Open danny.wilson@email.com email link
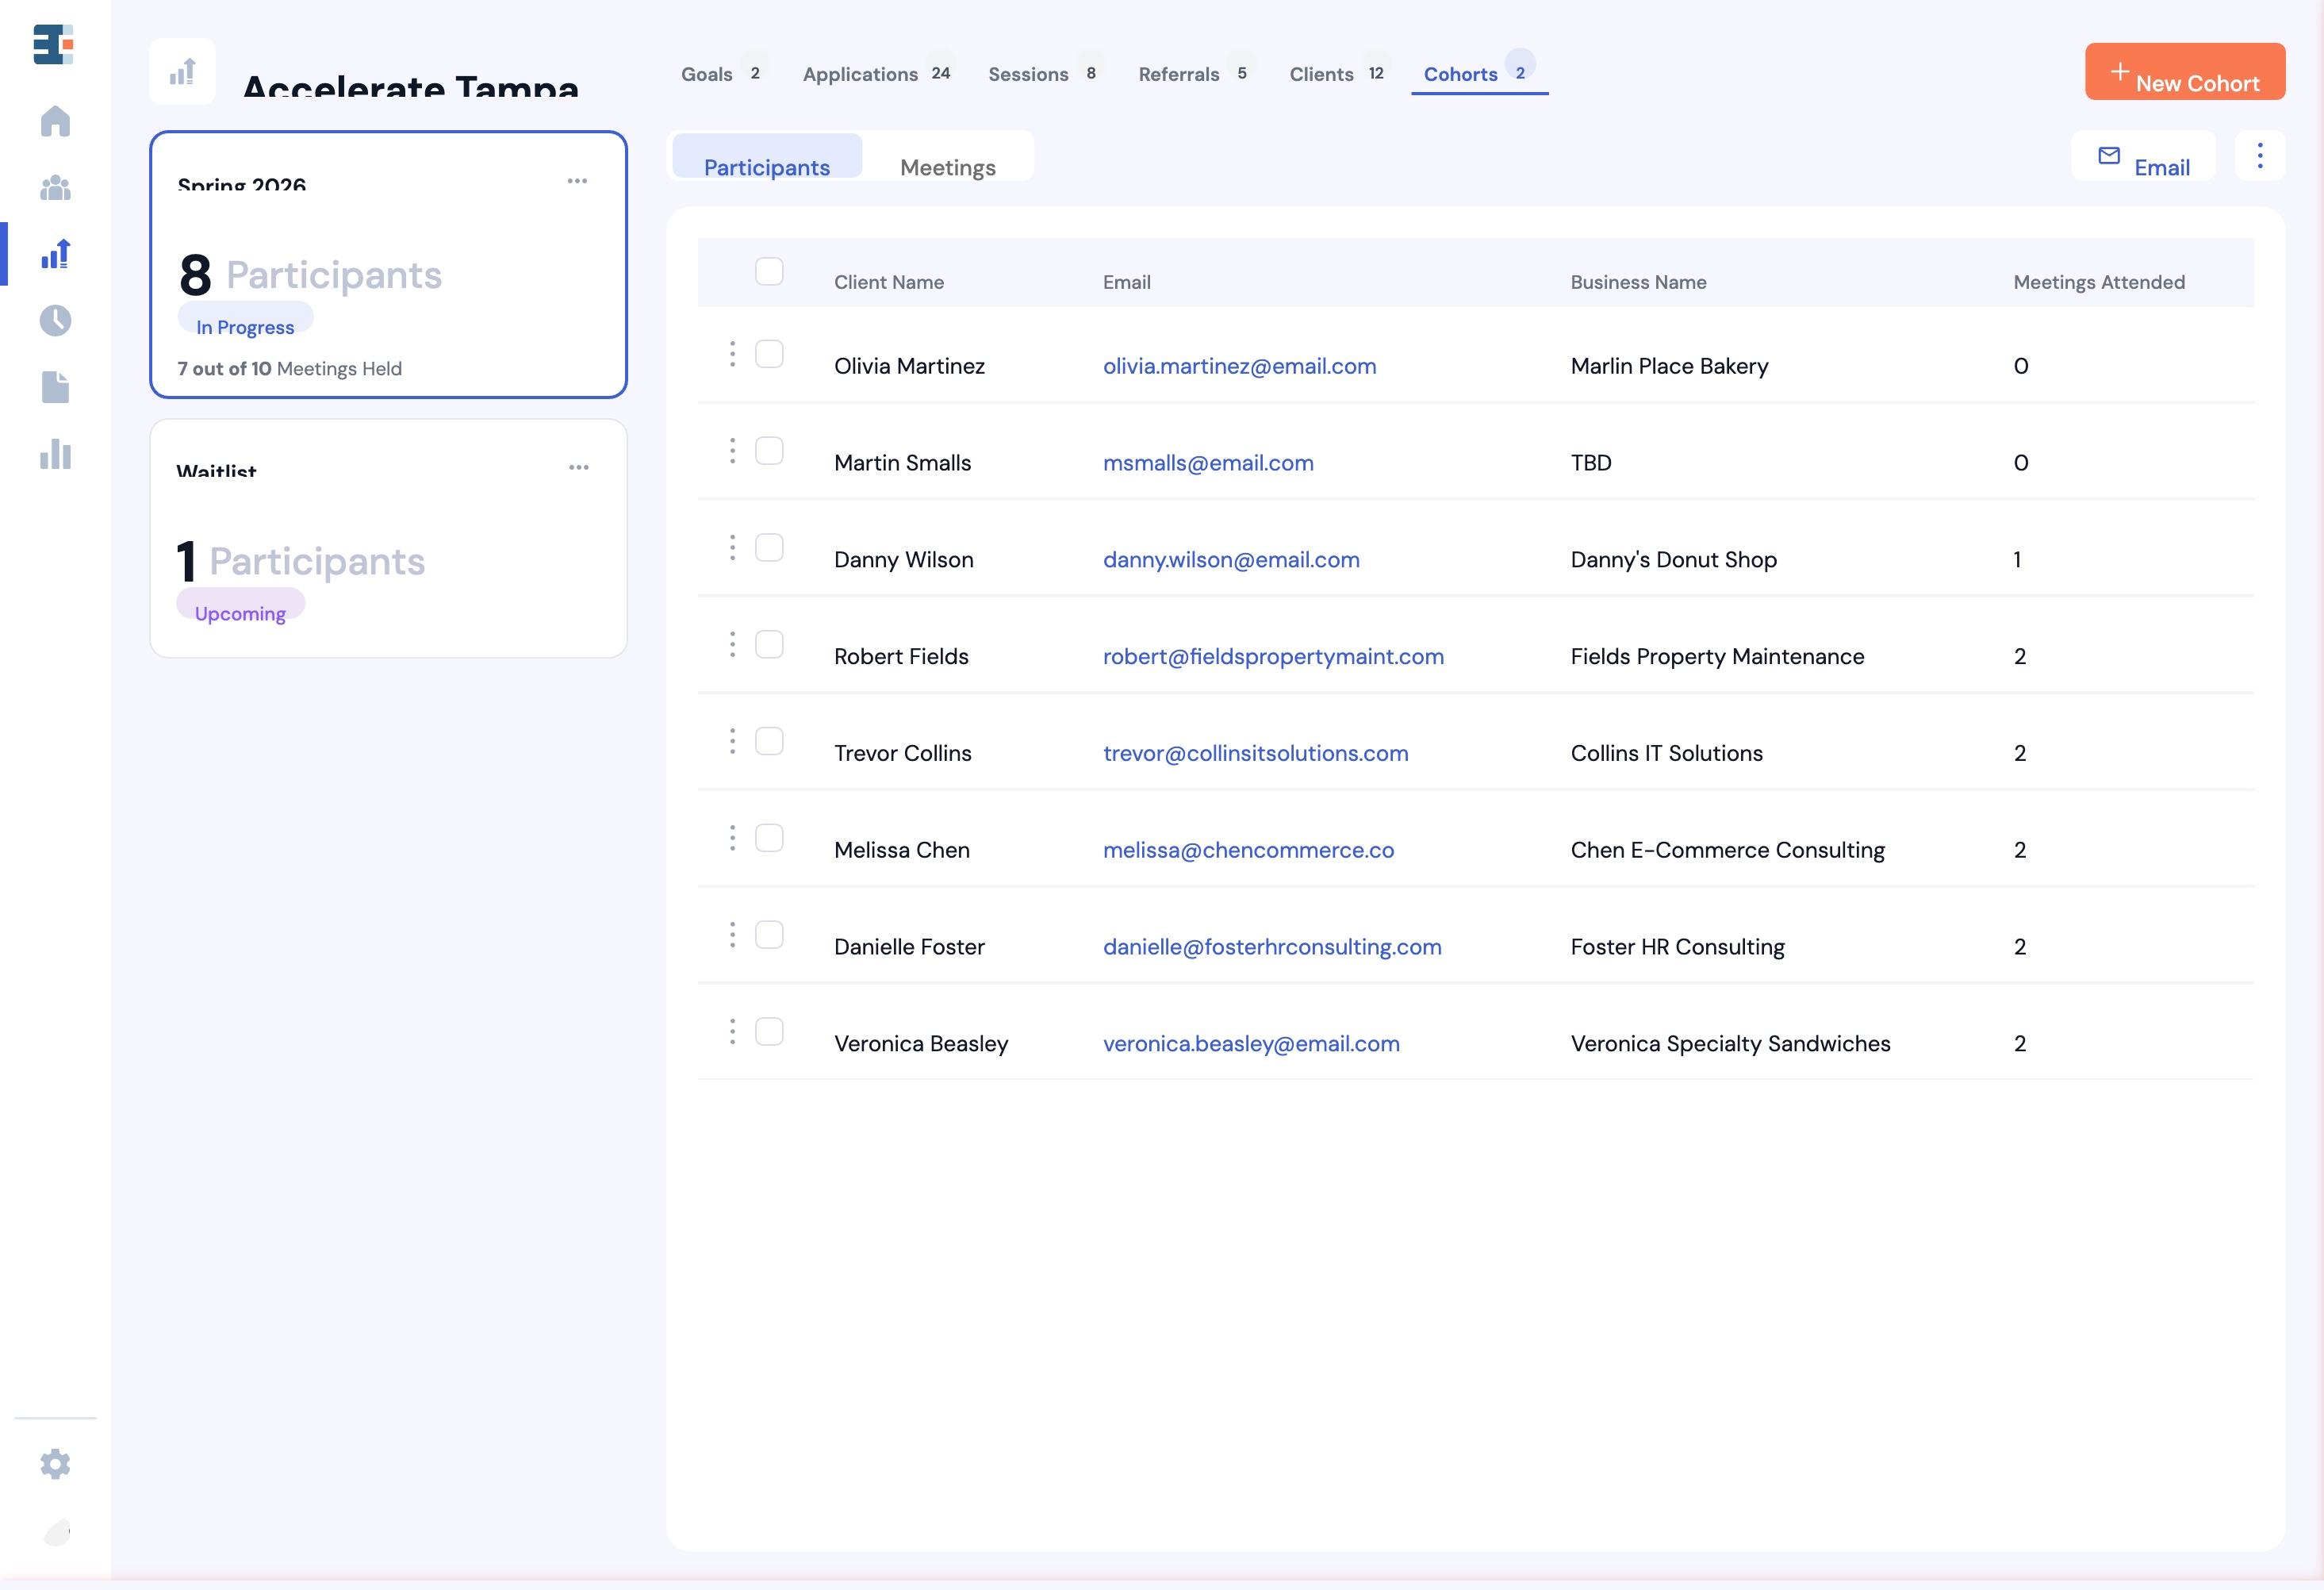This screenshot has width=2324, height=1590. pos(1231,560)
